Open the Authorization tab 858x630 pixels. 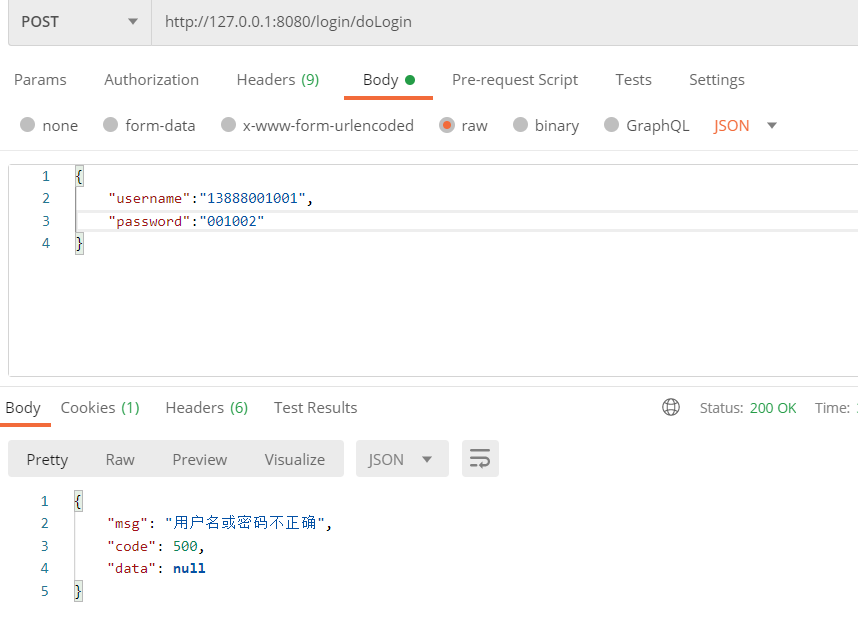[x=152, y=80]
